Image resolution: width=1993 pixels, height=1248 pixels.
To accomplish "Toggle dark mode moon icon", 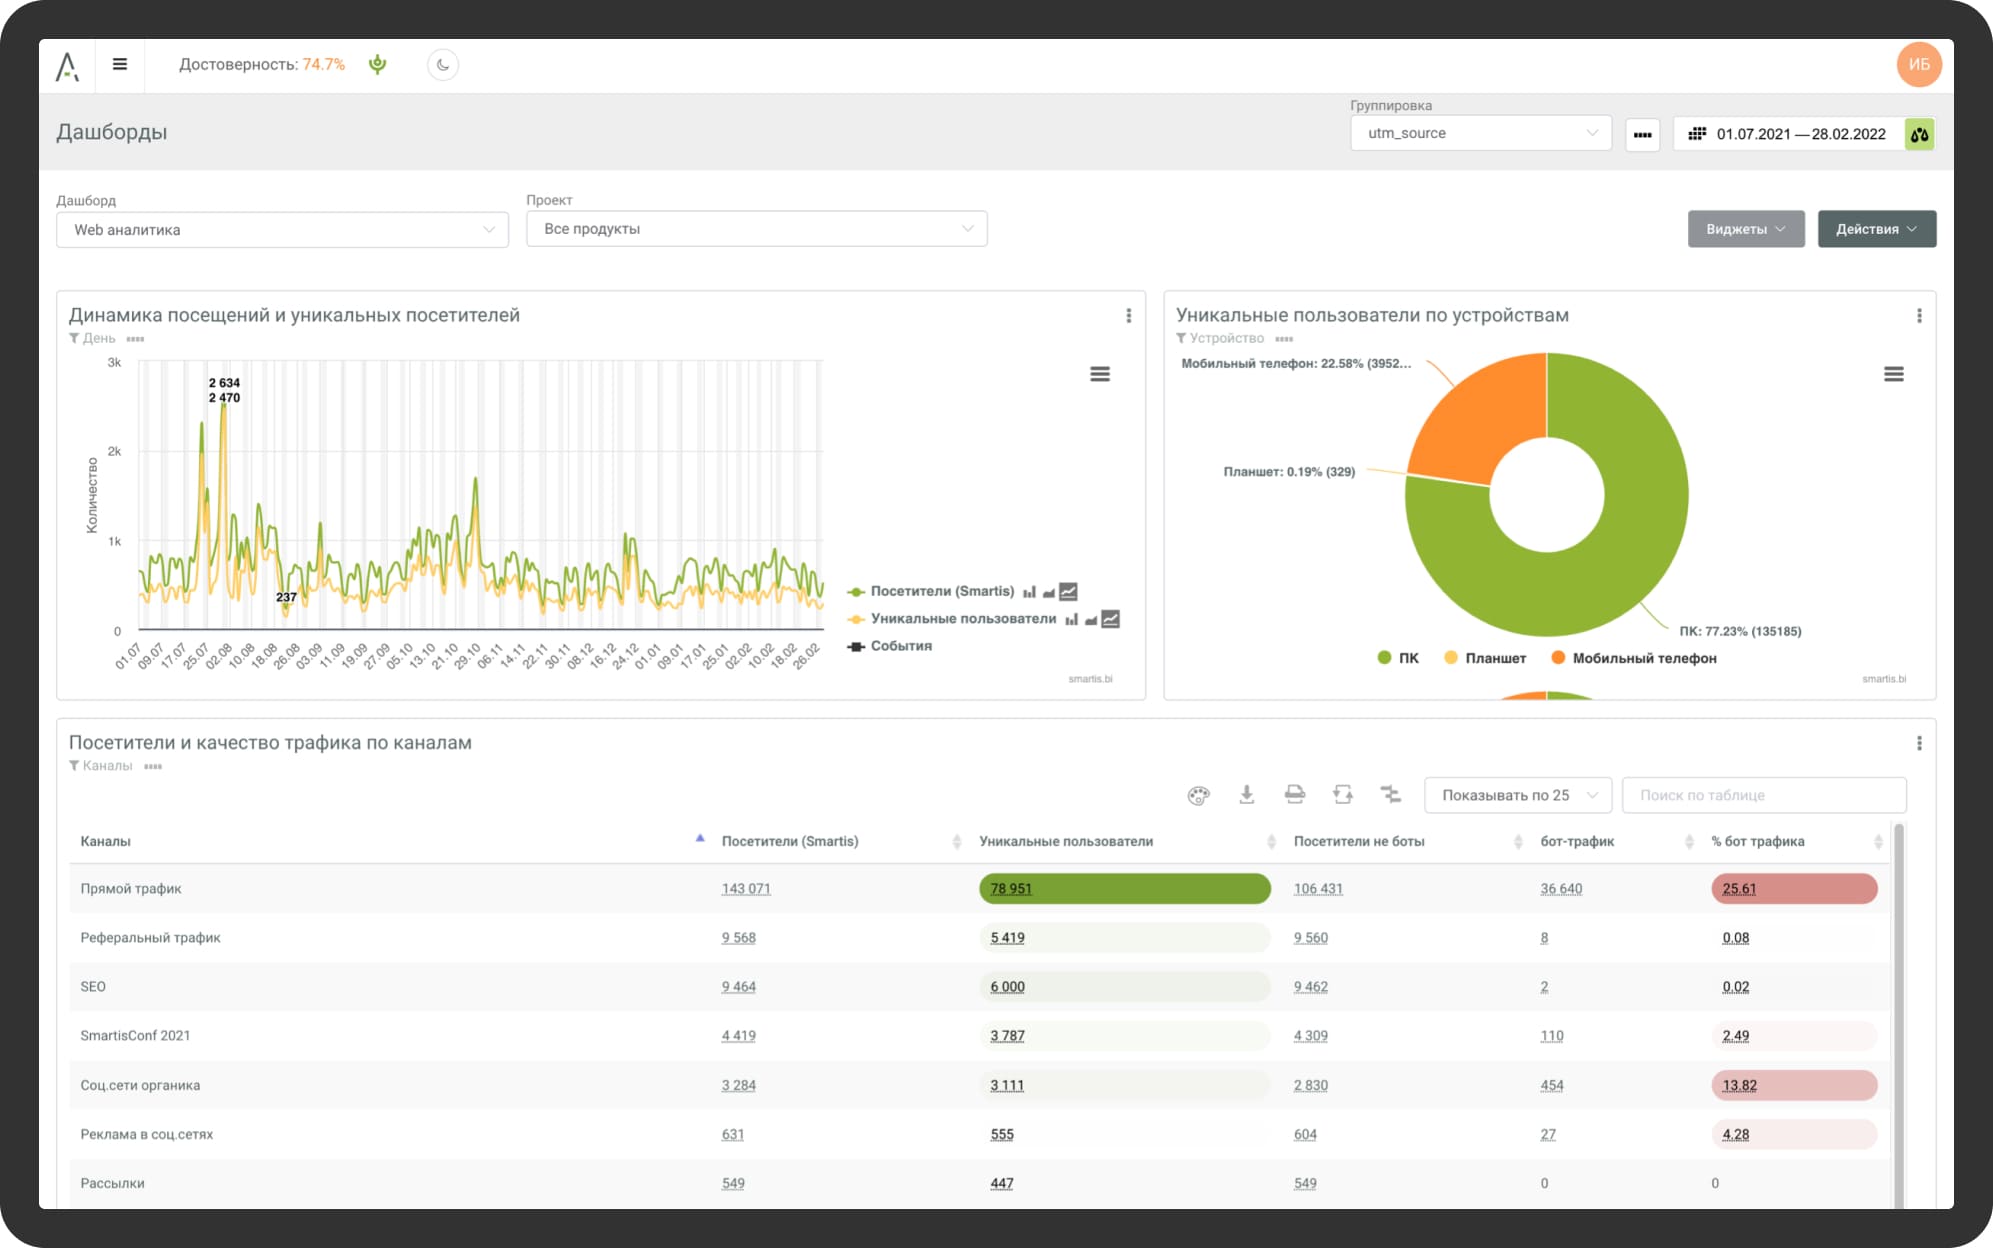I will [x=443, y=65].
